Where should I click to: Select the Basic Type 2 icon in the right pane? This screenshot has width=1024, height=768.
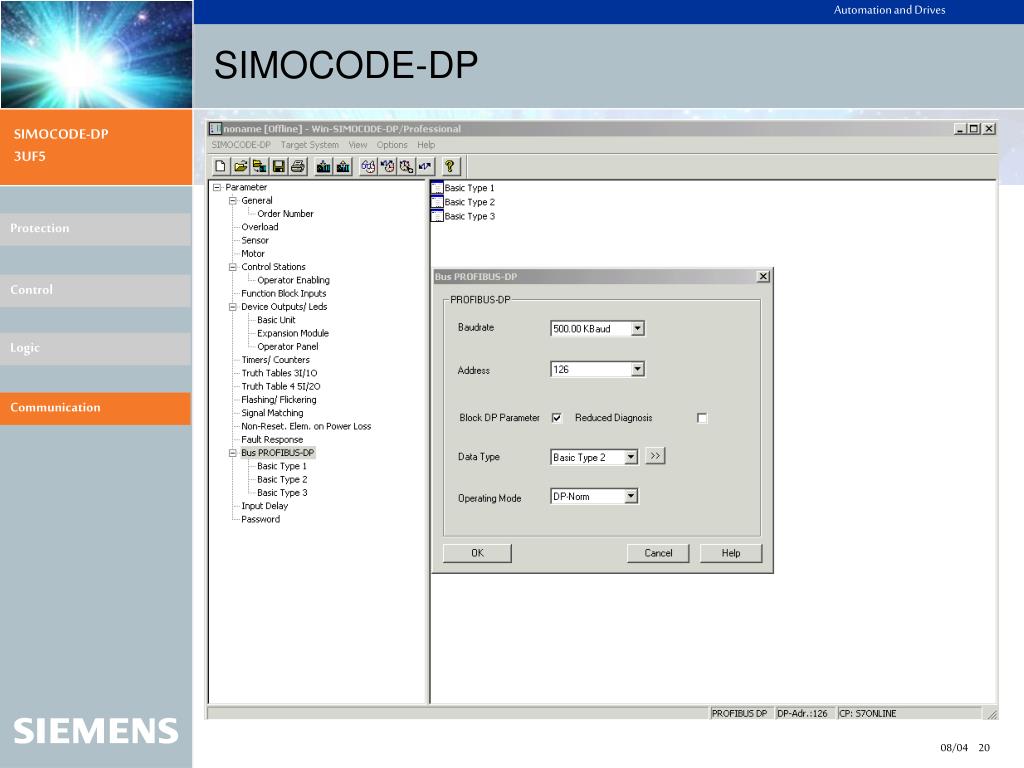click(x=437, y=202)
